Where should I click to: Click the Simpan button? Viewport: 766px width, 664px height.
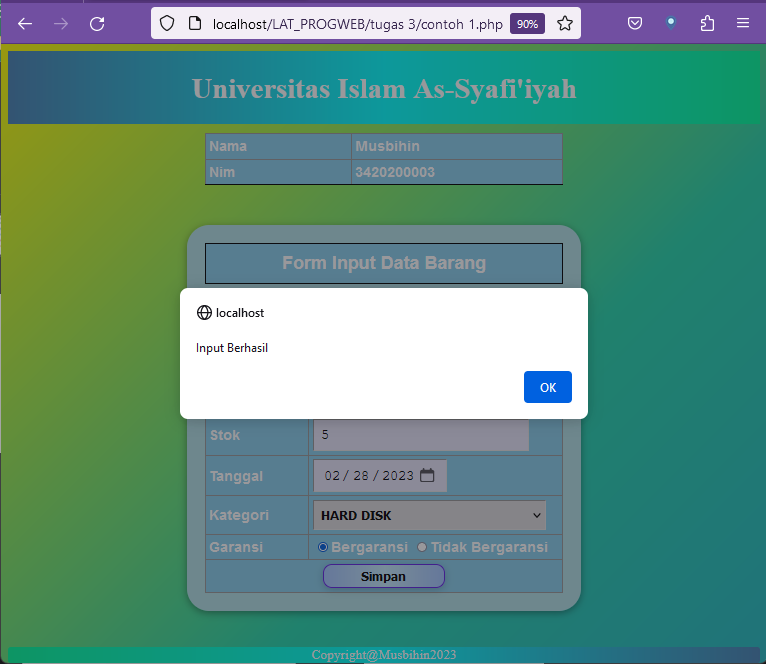(x=383, y=577)
